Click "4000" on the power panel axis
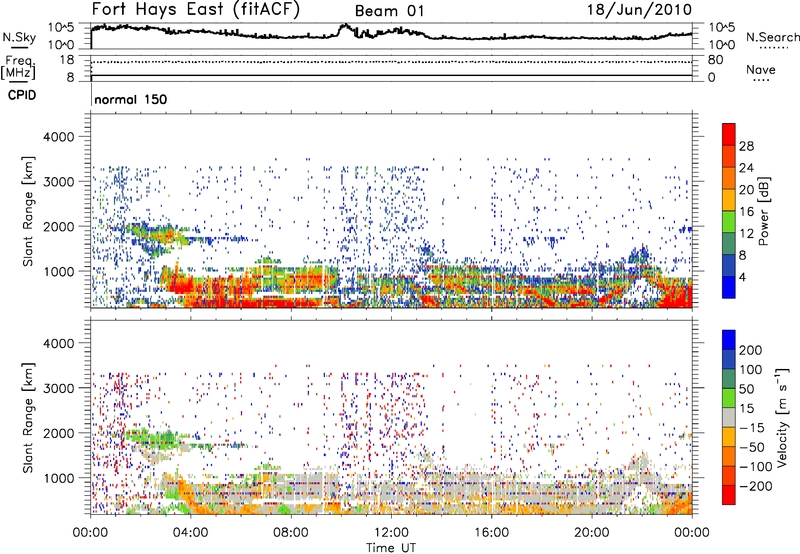 [x=58, y=137]
